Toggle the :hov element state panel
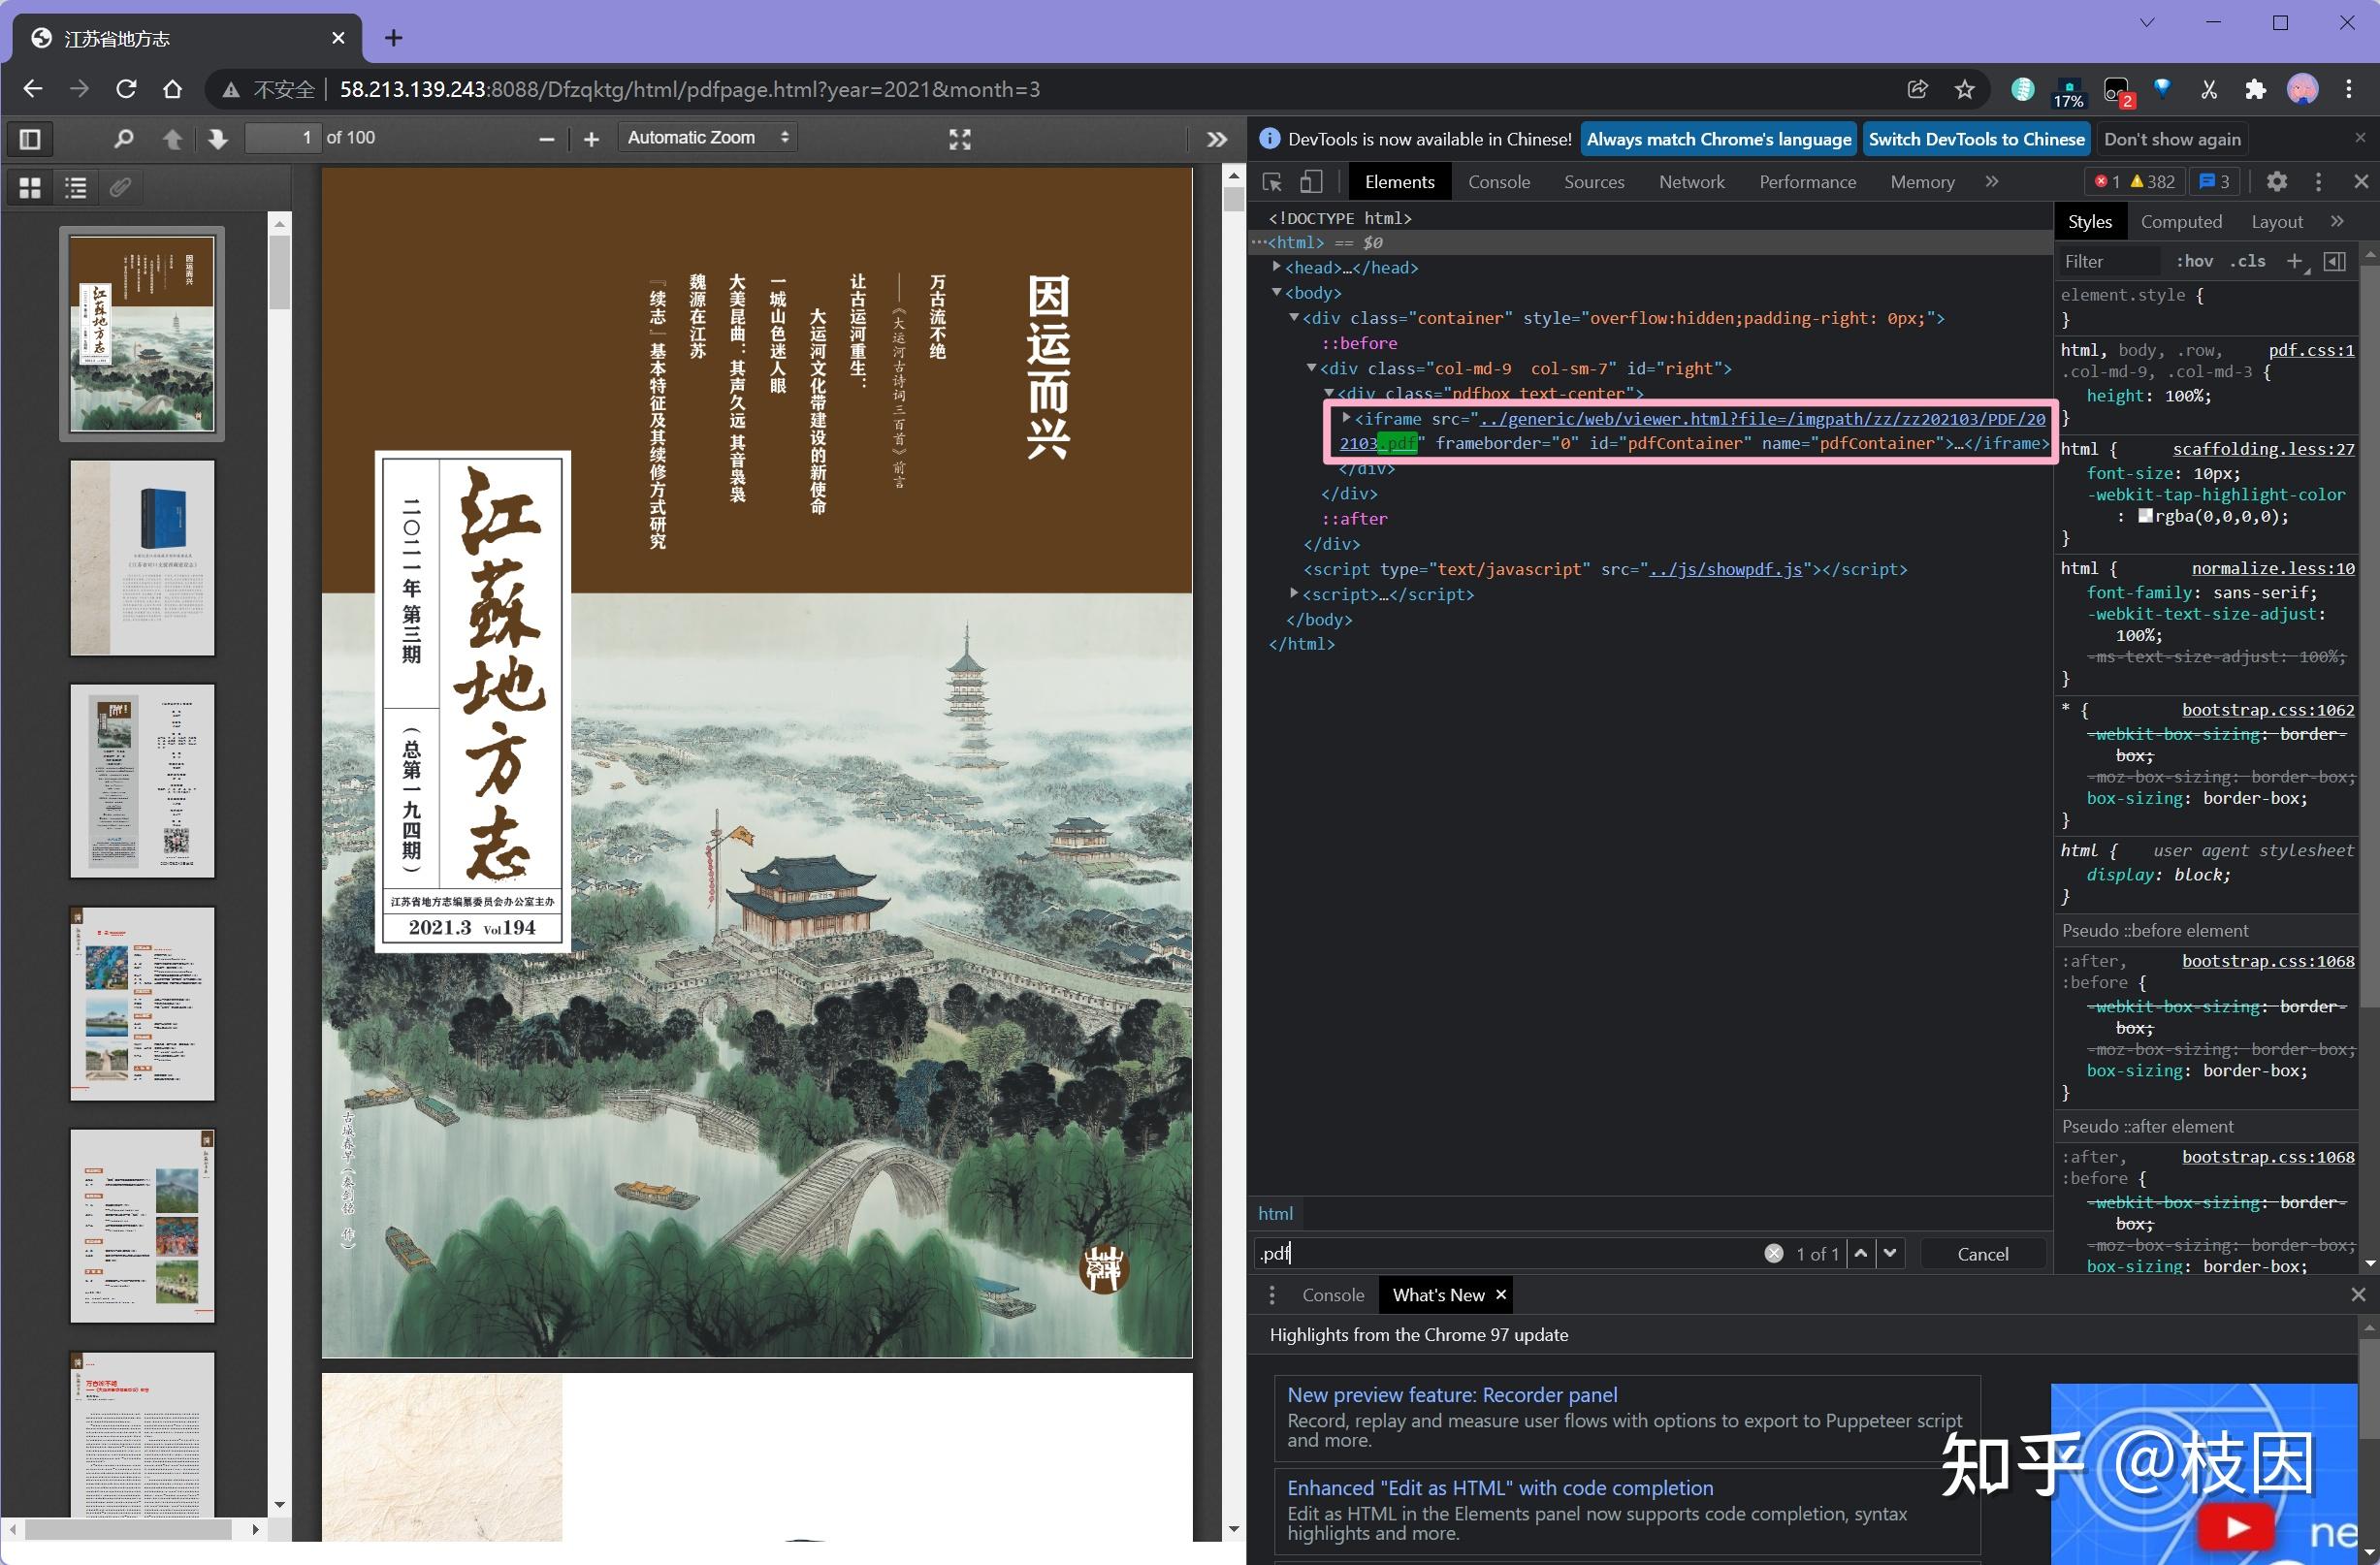The width and height of the screenshot is (2380, 1565). [x=2195, y=262]
